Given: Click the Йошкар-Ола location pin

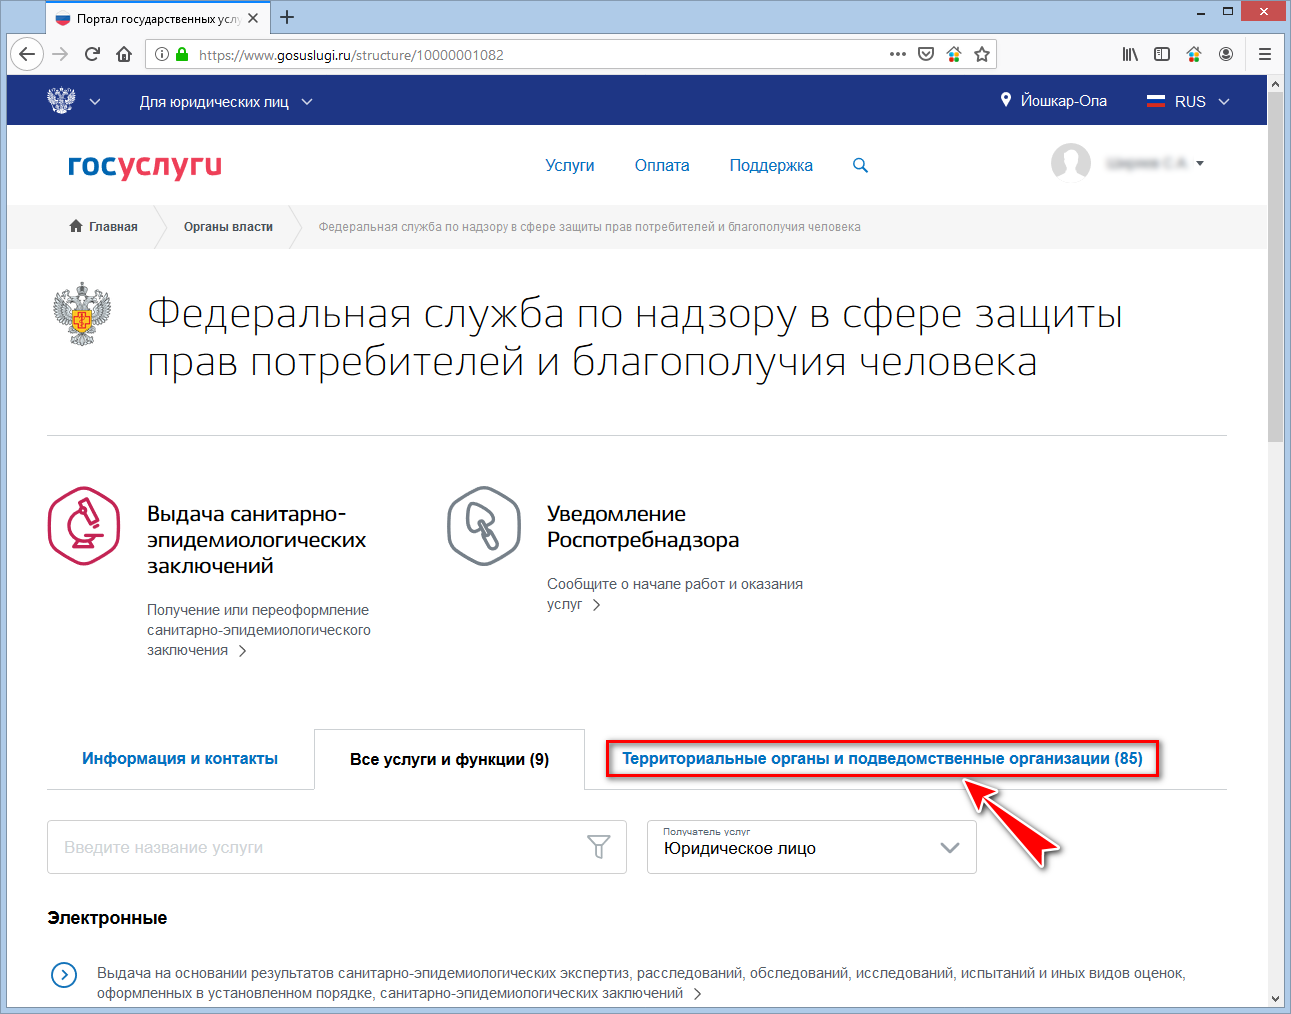Looking at the screenshot, I should tap(1006, 100).
